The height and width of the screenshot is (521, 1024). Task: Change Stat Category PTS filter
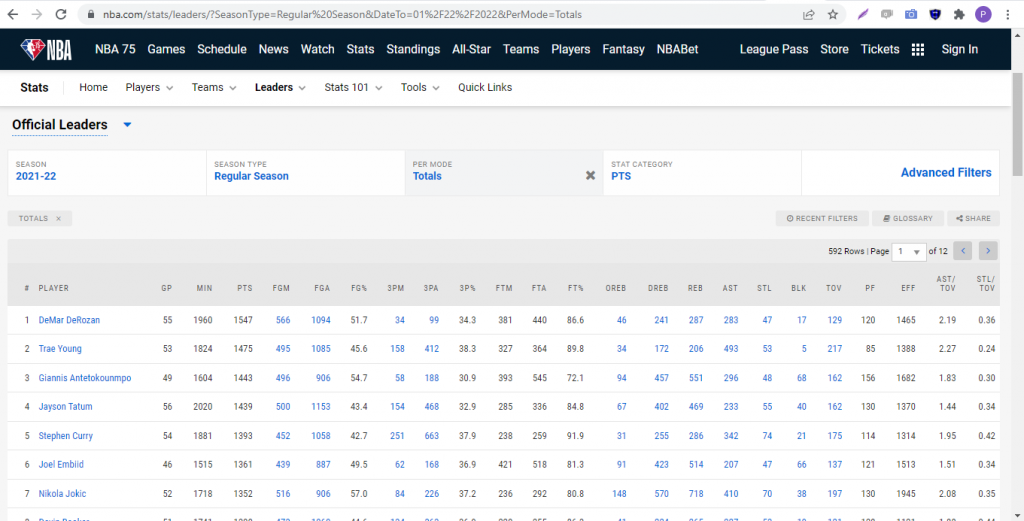tap(702, 173)
